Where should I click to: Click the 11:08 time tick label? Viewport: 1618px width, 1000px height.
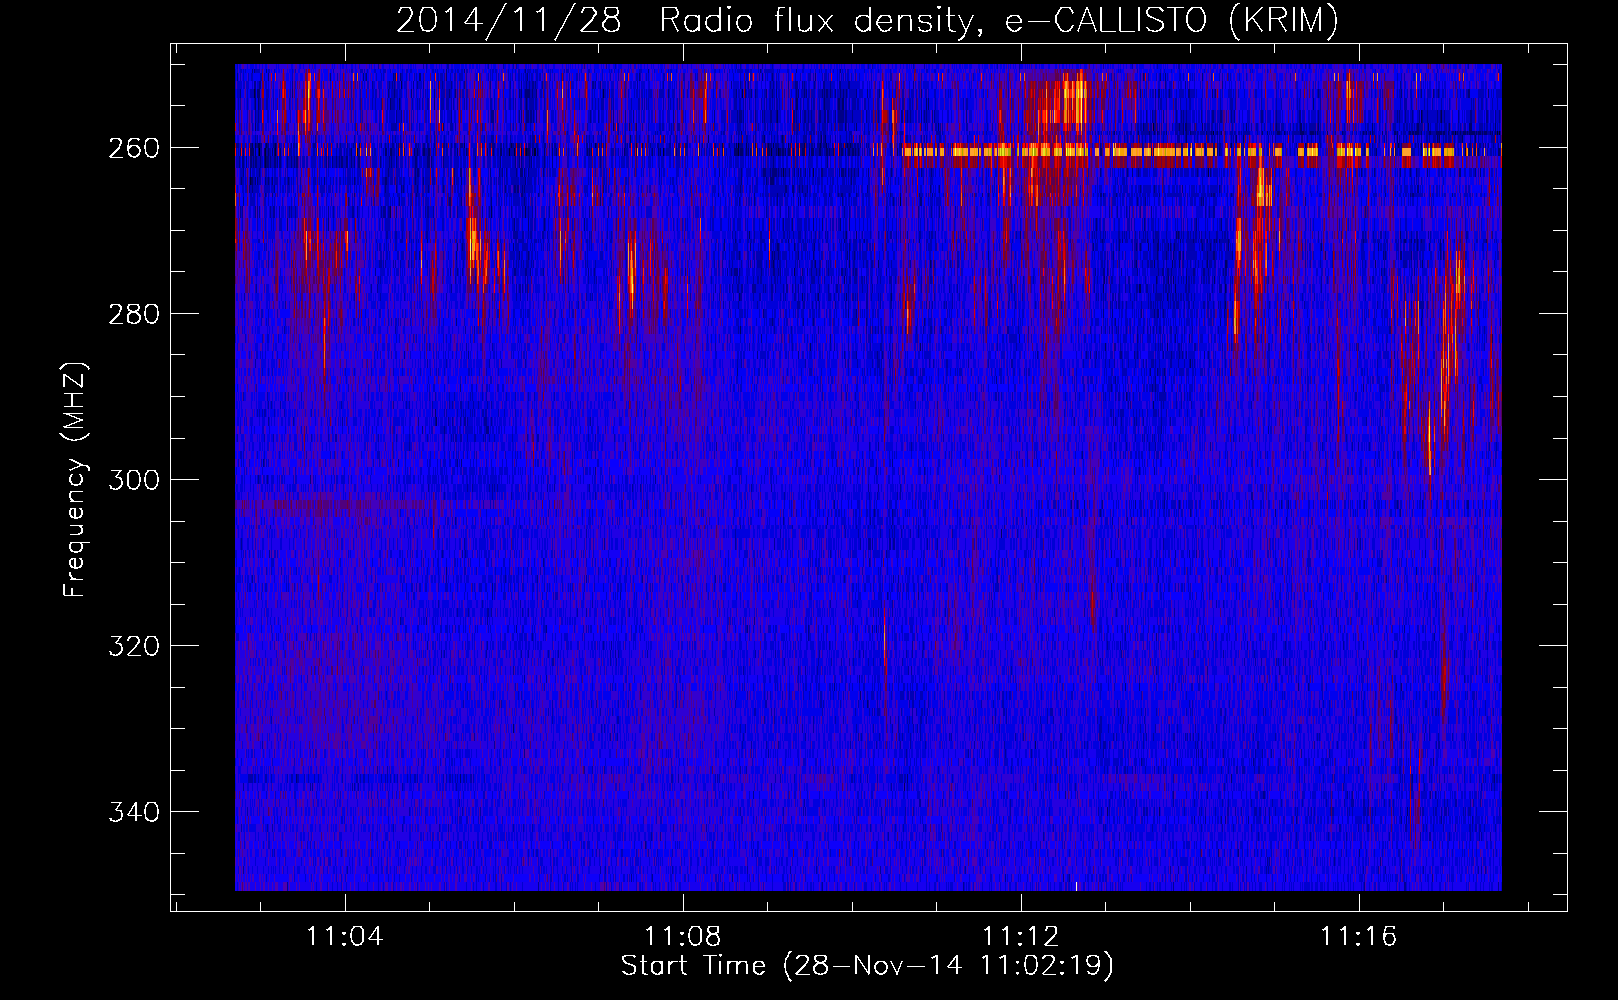coord(683,937)
